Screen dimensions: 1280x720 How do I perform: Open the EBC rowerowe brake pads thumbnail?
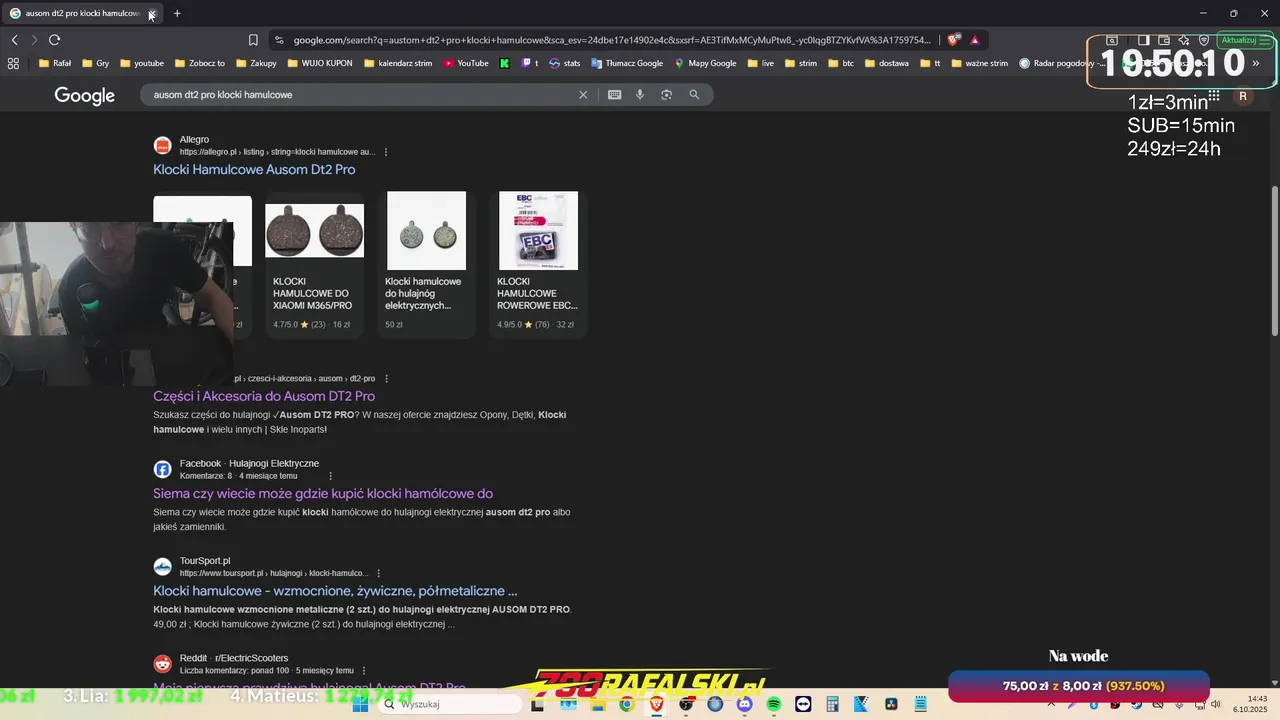[x=538, y=231]
